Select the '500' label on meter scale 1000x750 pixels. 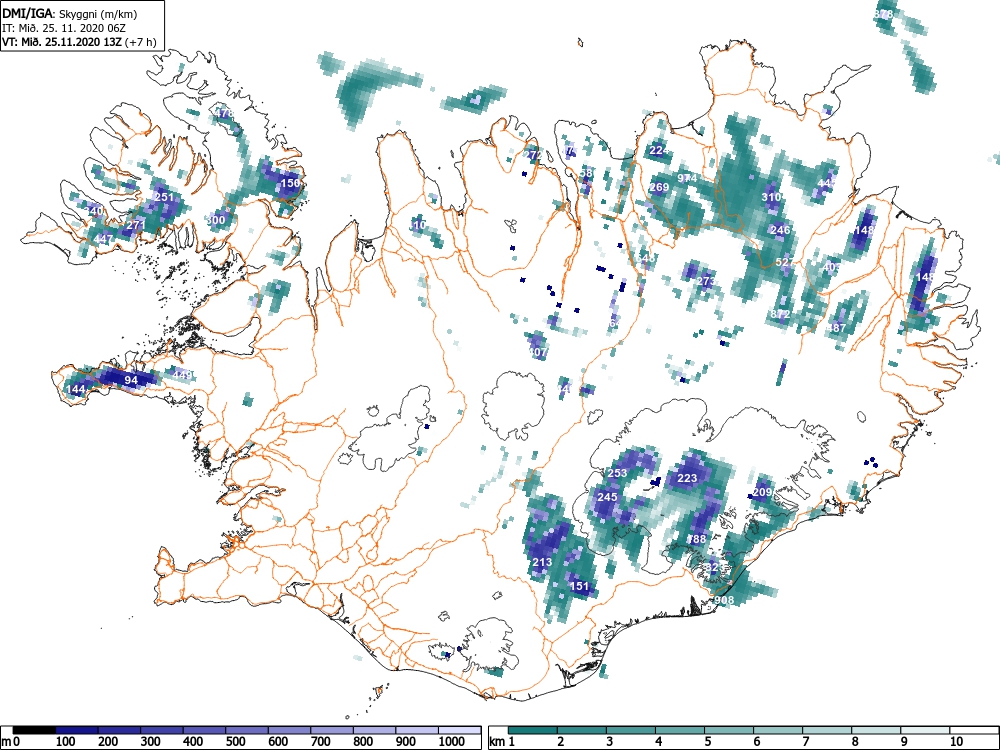235,742
